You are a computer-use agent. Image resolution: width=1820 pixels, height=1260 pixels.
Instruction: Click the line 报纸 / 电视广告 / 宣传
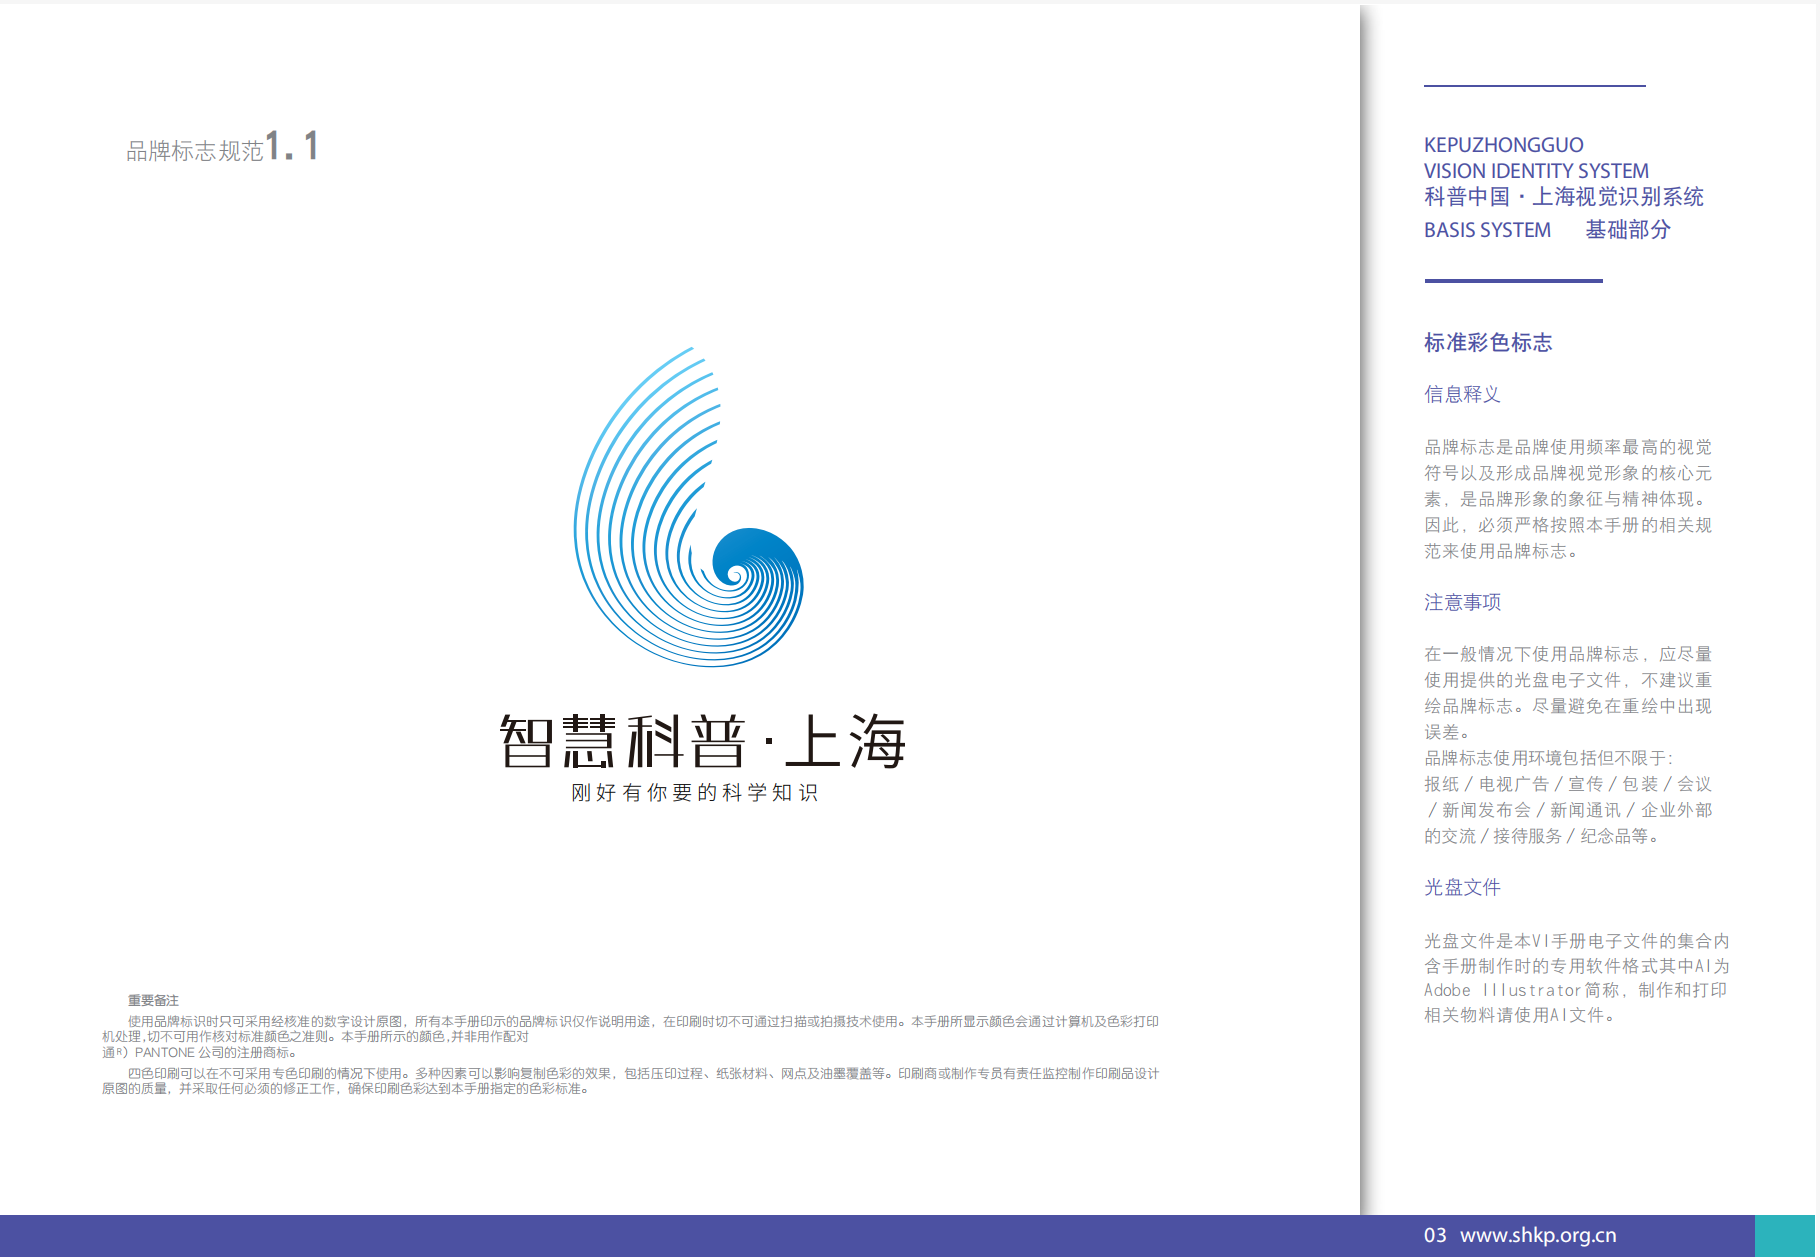click(x=1568, y=784)
